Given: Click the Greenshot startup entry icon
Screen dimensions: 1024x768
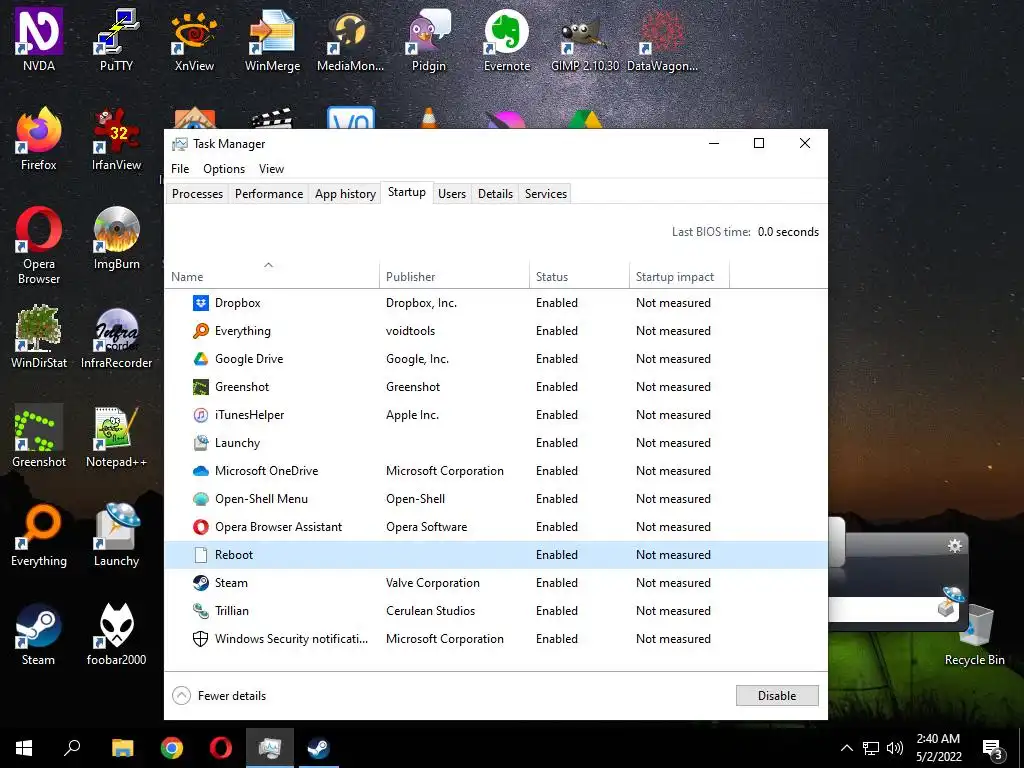Looking at the screenshot, I should pyautogui.click(x=200, y=387).
